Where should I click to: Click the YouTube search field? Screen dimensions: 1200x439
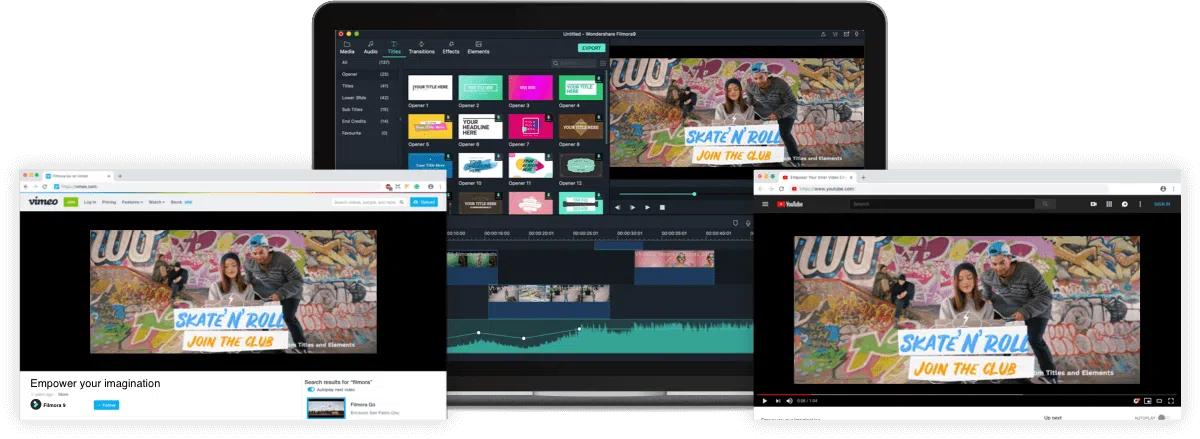coord(943,204)
